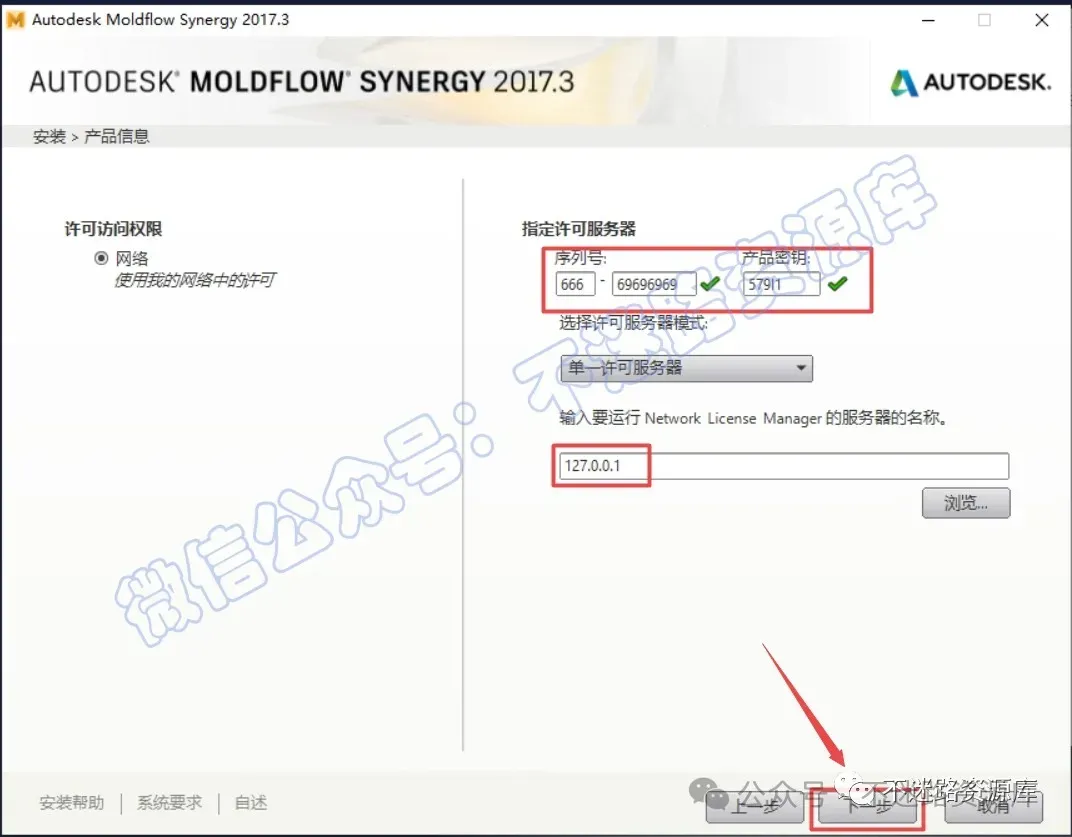Click the product key field 579I1
This screenshot has height=837, width=1072.
click(781, 284)
